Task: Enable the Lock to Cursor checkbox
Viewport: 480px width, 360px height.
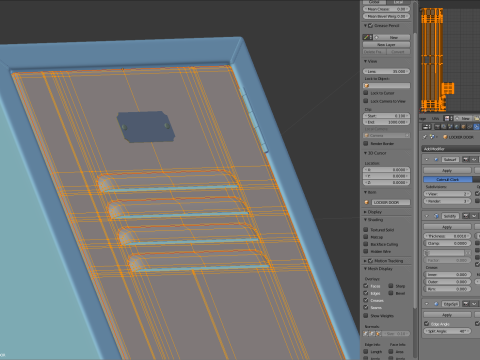Action: [x=366, y=93]
